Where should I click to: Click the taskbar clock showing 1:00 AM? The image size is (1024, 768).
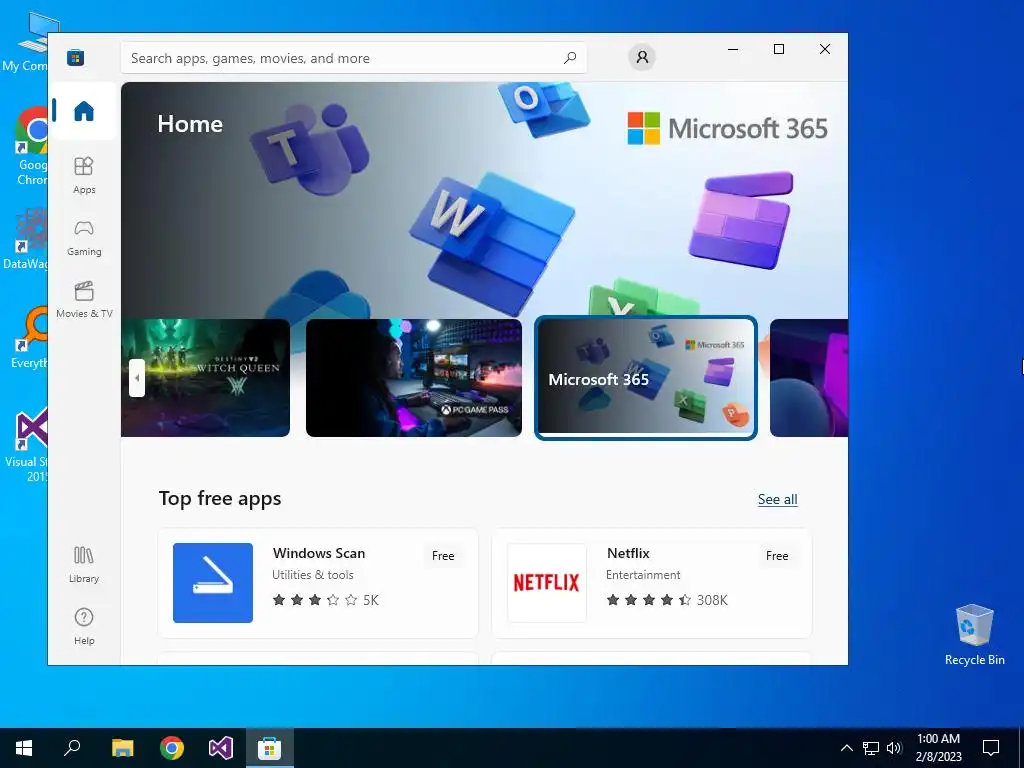[x=938, y=748]
